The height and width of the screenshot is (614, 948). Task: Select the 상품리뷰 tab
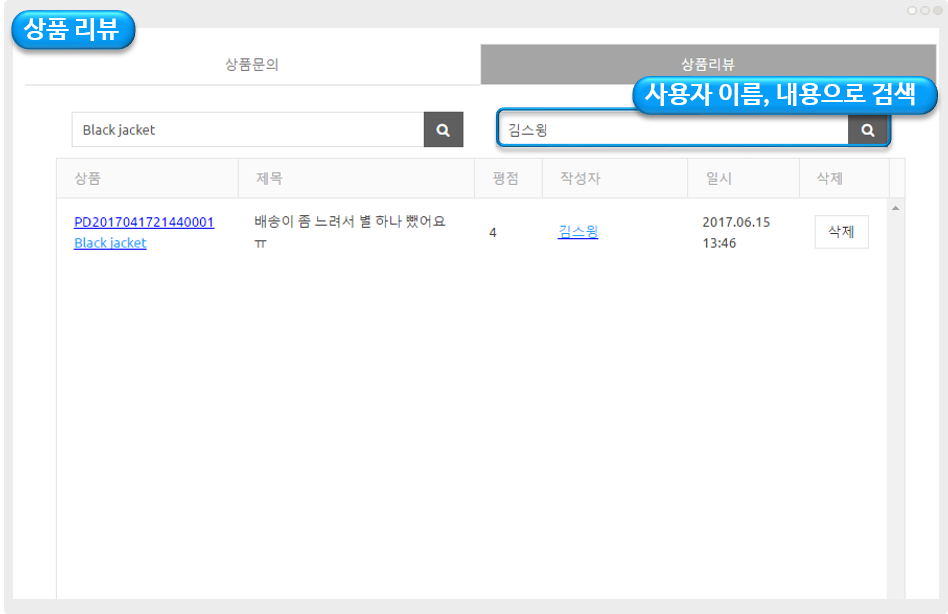tap(708, 65)
